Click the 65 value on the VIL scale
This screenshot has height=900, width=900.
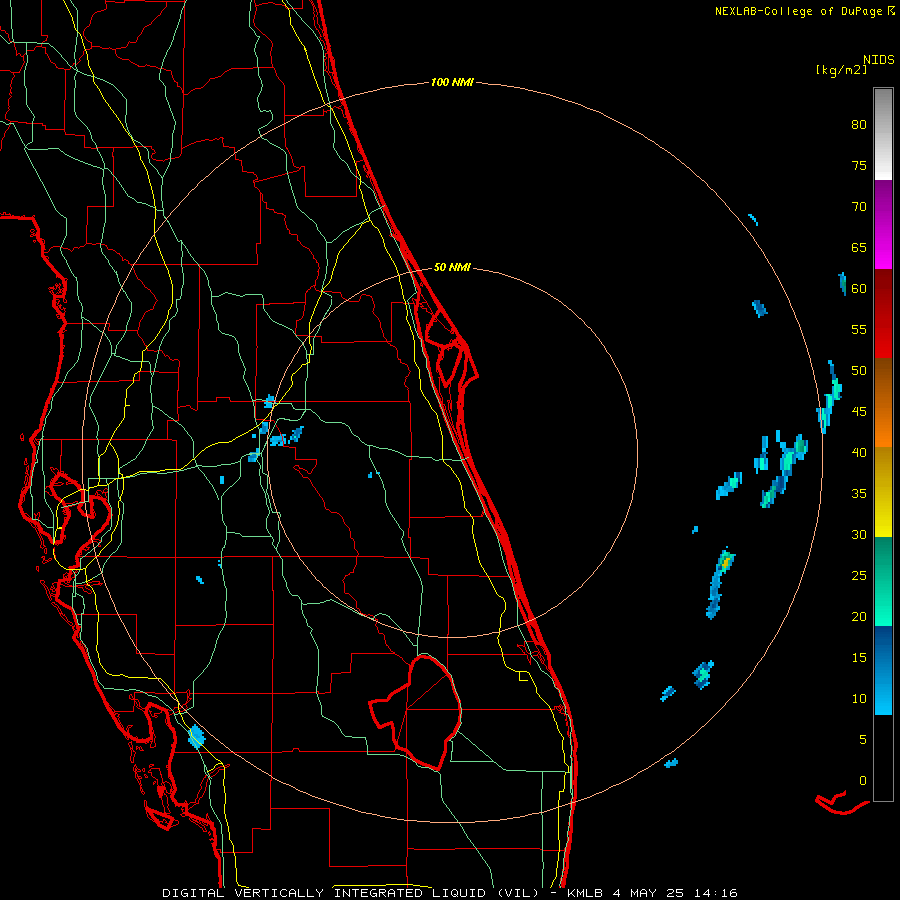[x=859, y=247]
